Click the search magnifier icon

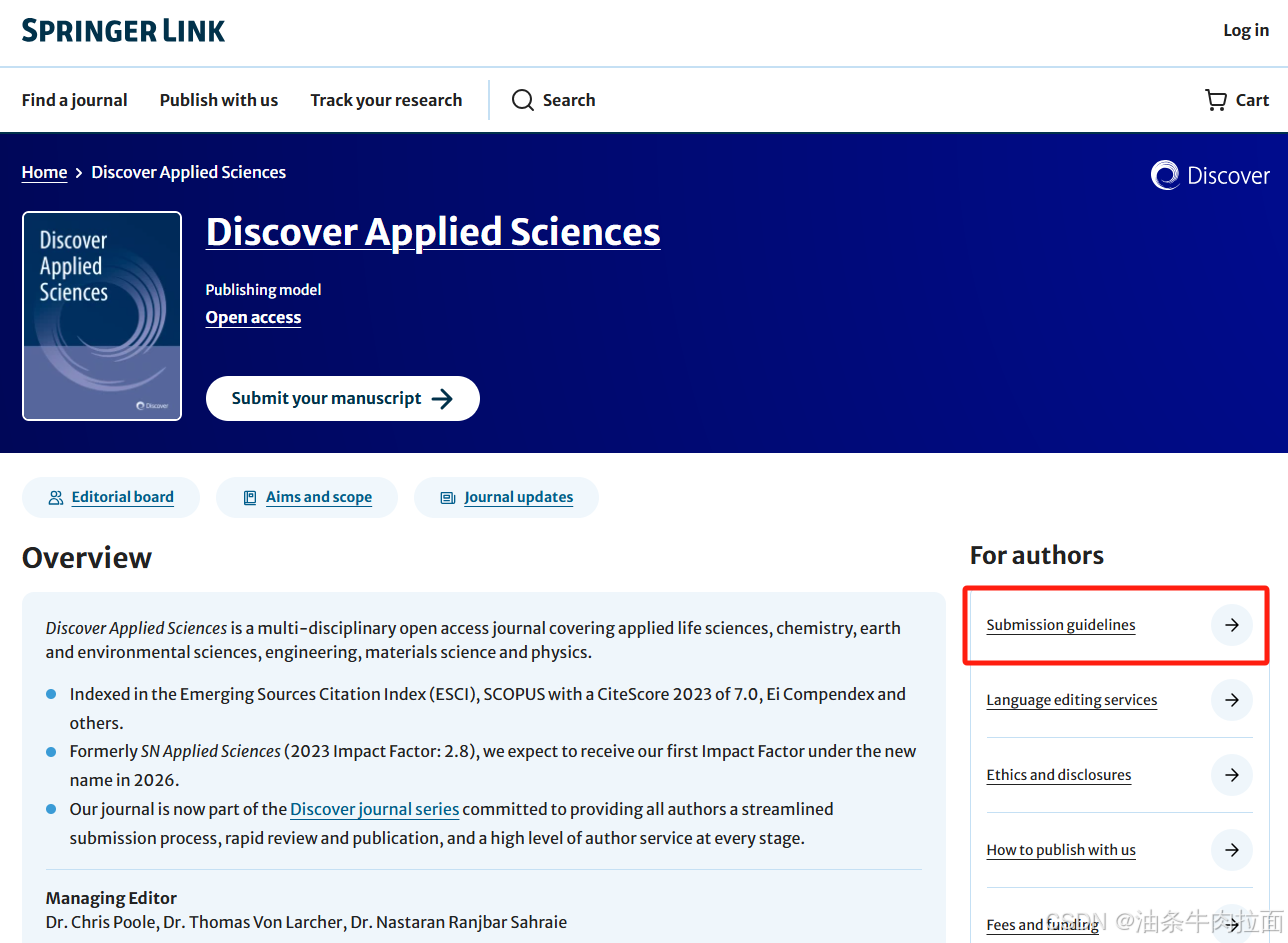pos(522,100)
